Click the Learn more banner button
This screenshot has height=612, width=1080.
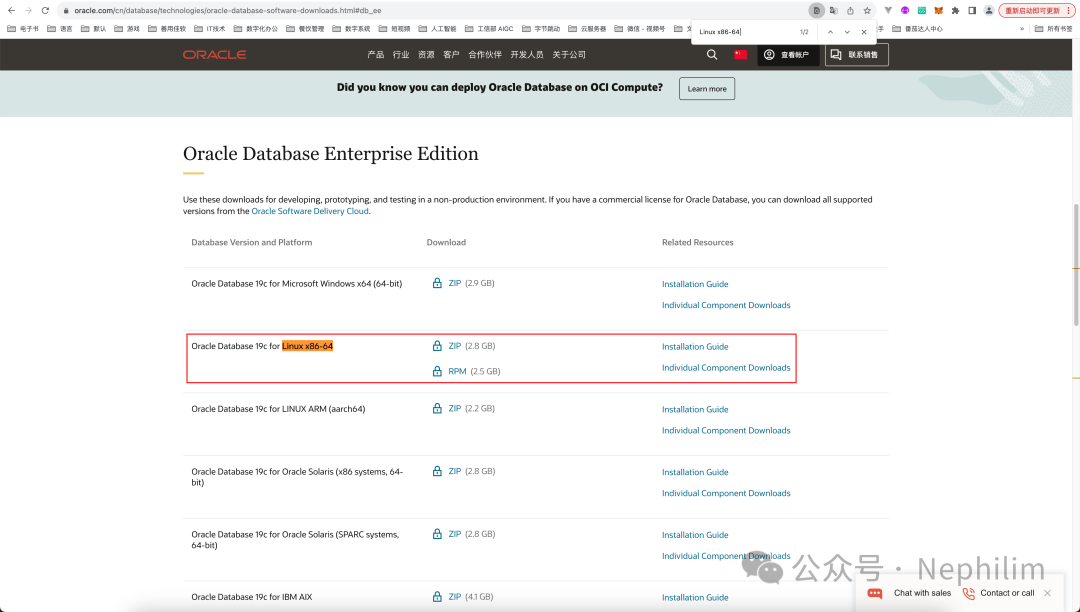[x=707, y=89]
